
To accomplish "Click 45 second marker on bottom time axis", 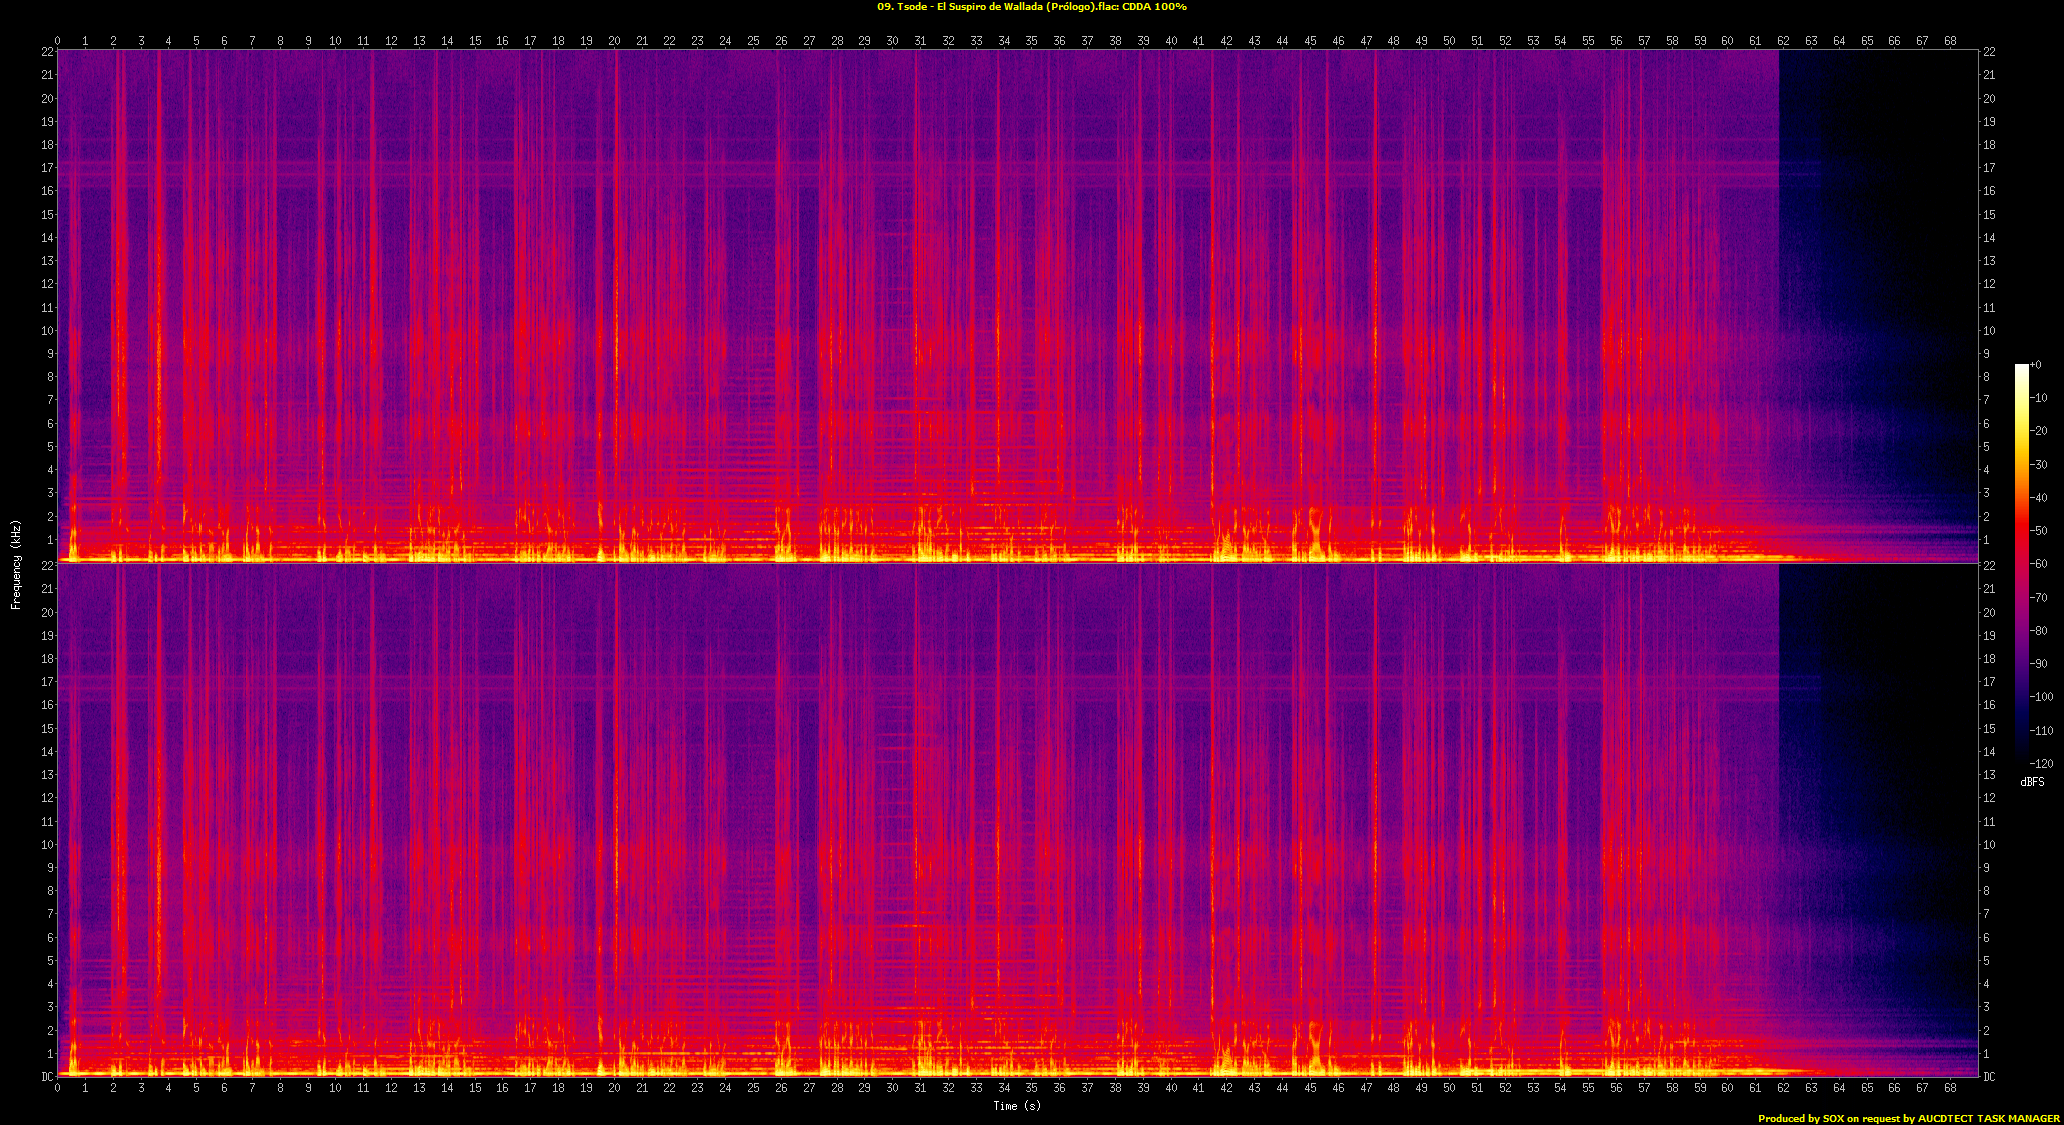I will coord(1310,1088).
